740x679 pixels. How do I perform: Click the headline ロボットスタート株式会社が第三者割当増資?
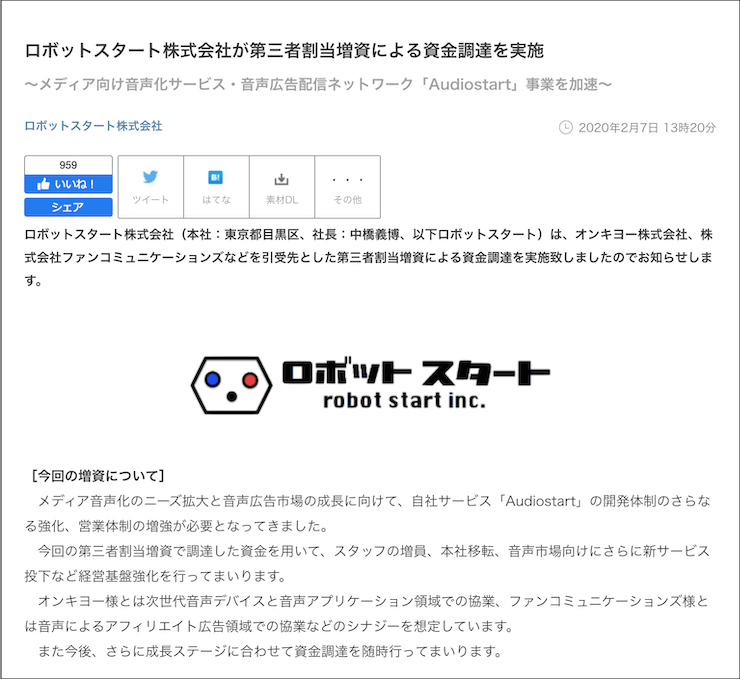tap(284, 50)
